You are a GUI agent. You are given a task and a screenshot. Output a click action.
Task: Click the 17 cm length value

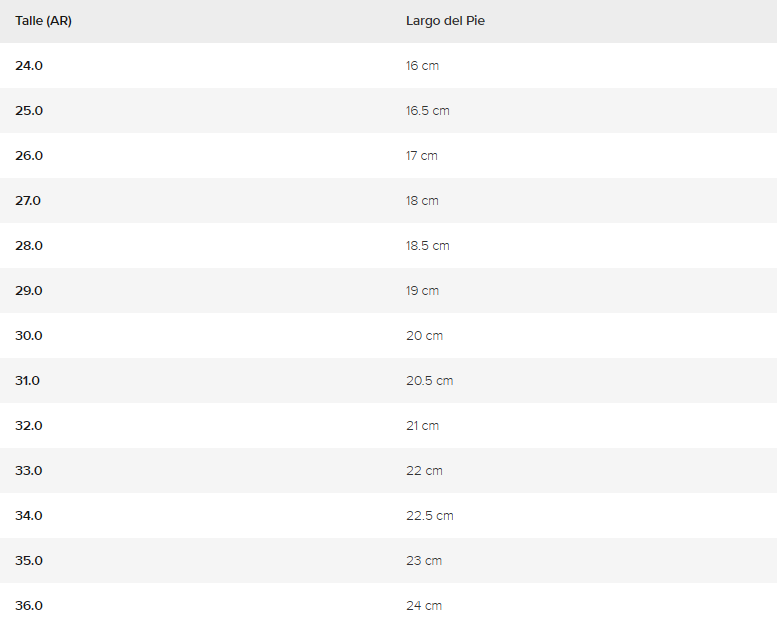click(x=421, y=156)
